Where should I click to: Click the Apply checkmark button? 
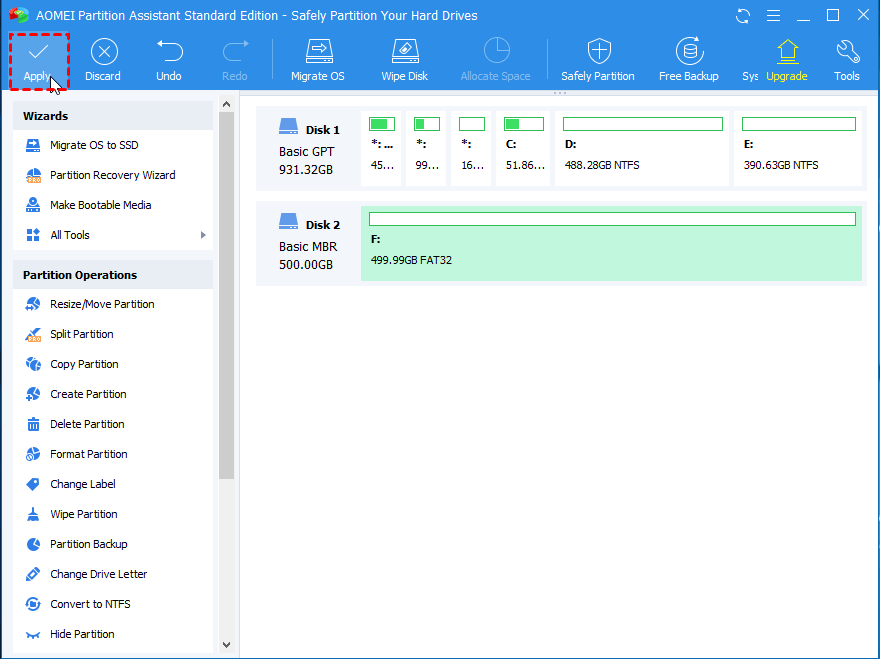click(x=38, y=60)
